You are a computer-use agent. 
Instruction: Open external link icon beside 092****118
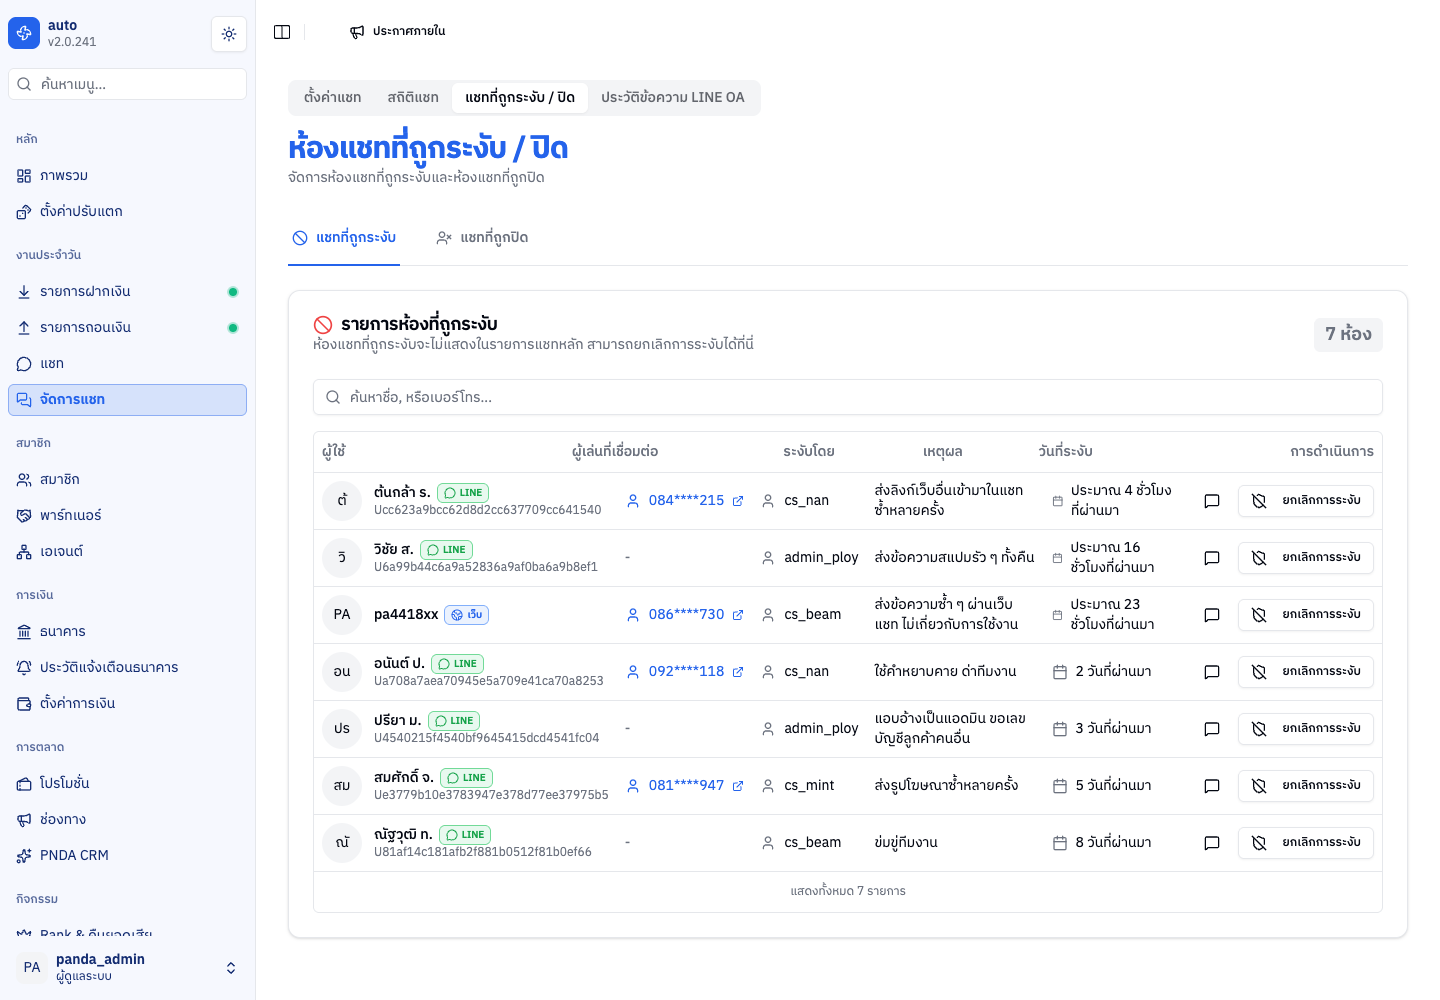(738, 672)
